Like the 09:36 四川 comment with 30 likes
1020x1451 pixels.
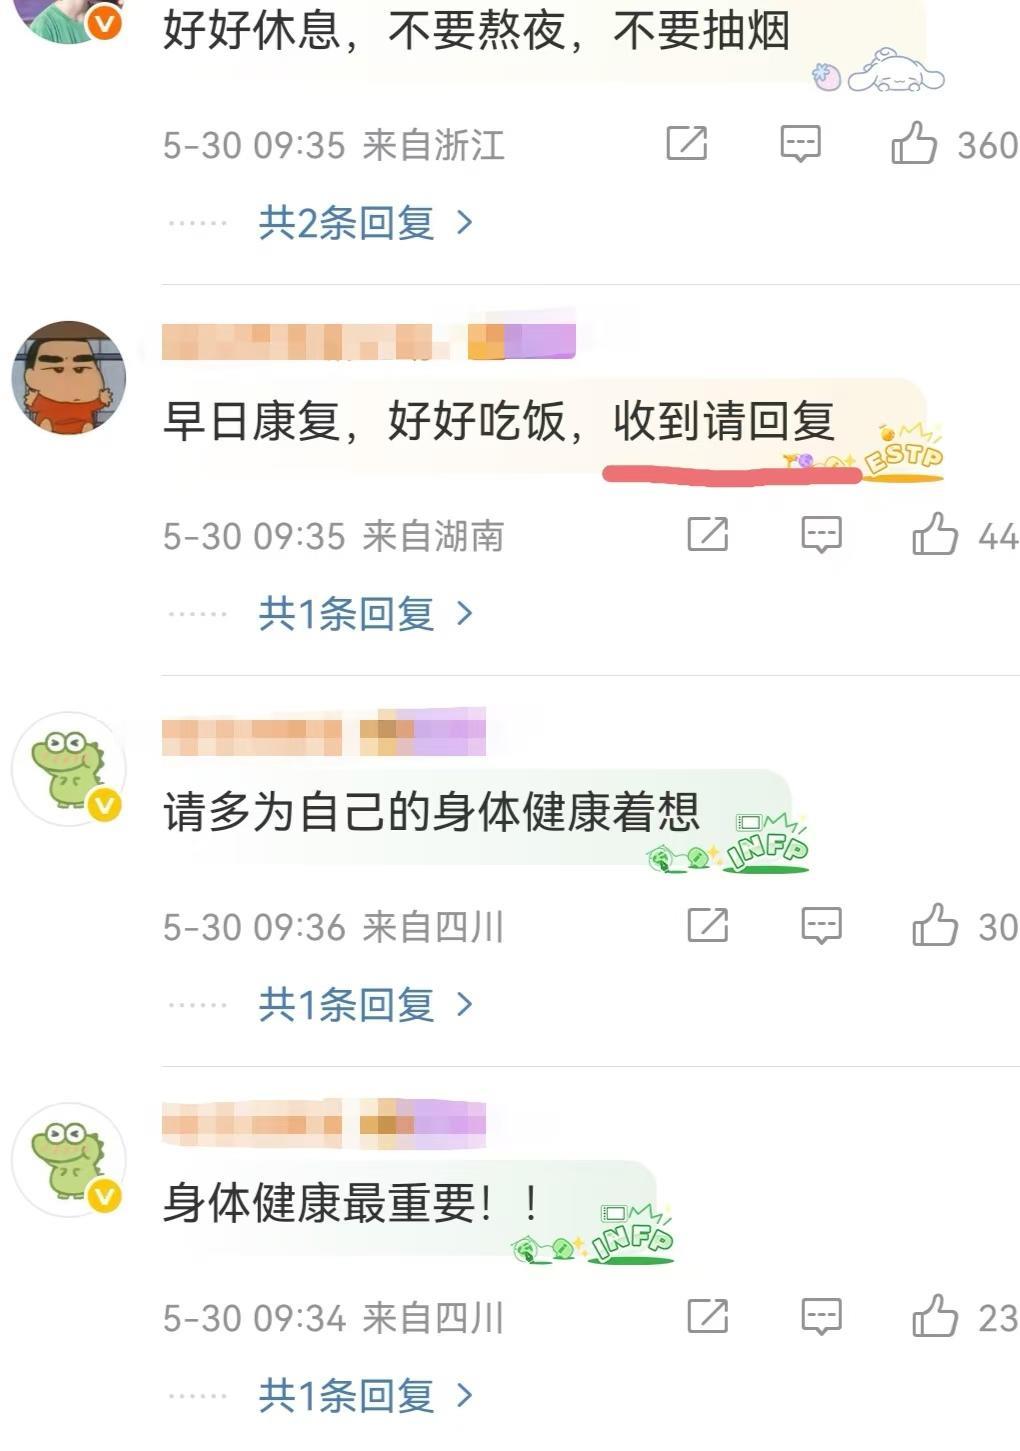click(x=935, y=926)
